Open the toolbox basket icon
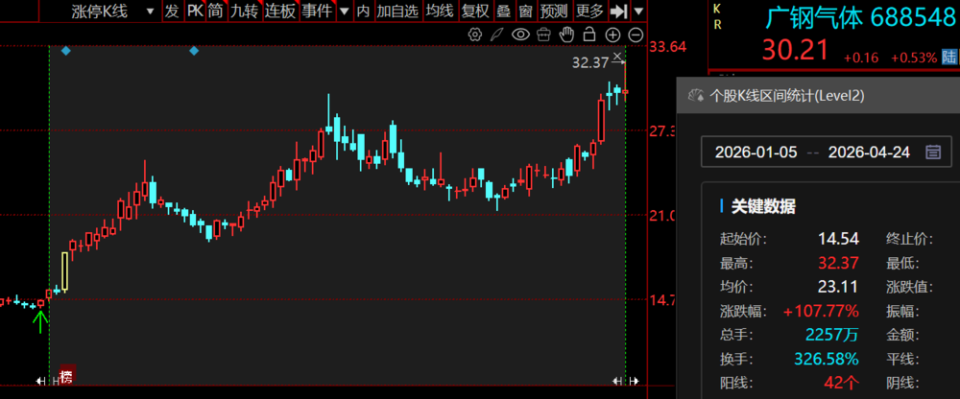Screen dimensions: 960x399 [544, 34]
